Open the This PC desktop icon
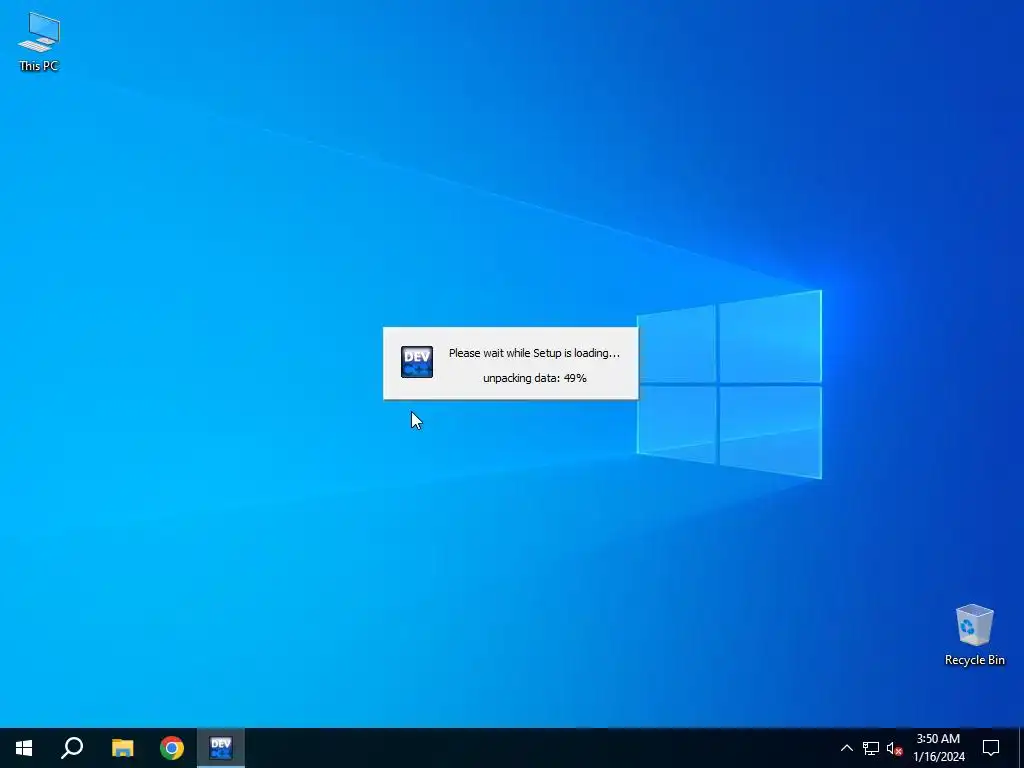Screen dimensions: 1024x768 pyautogui.click(x=39, y=41)
